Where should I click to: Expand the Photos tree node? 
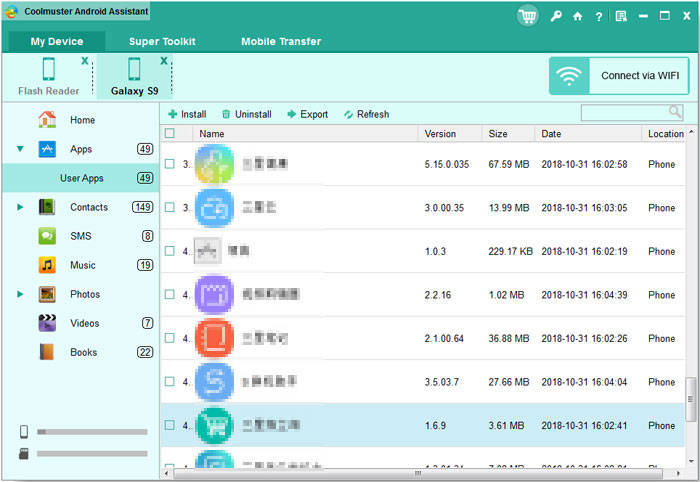tap(20, 294)
